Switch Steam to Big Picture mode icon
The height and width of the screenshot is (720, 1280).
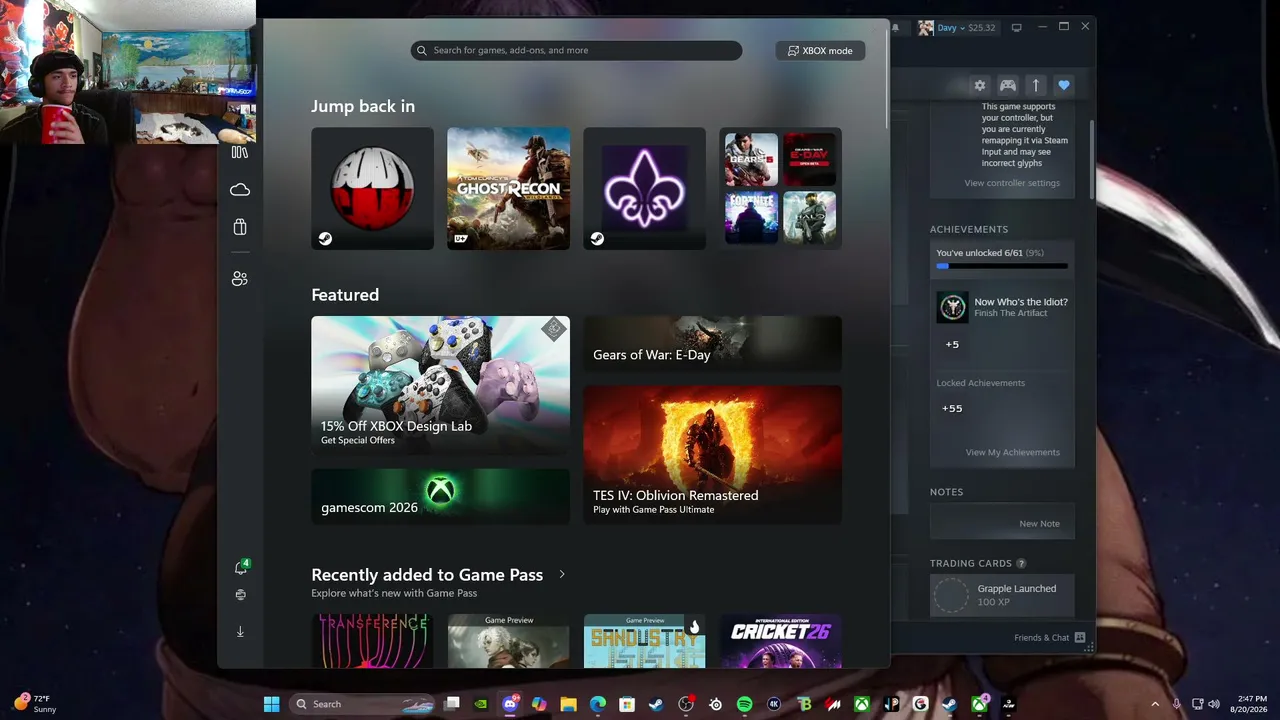1017,28
